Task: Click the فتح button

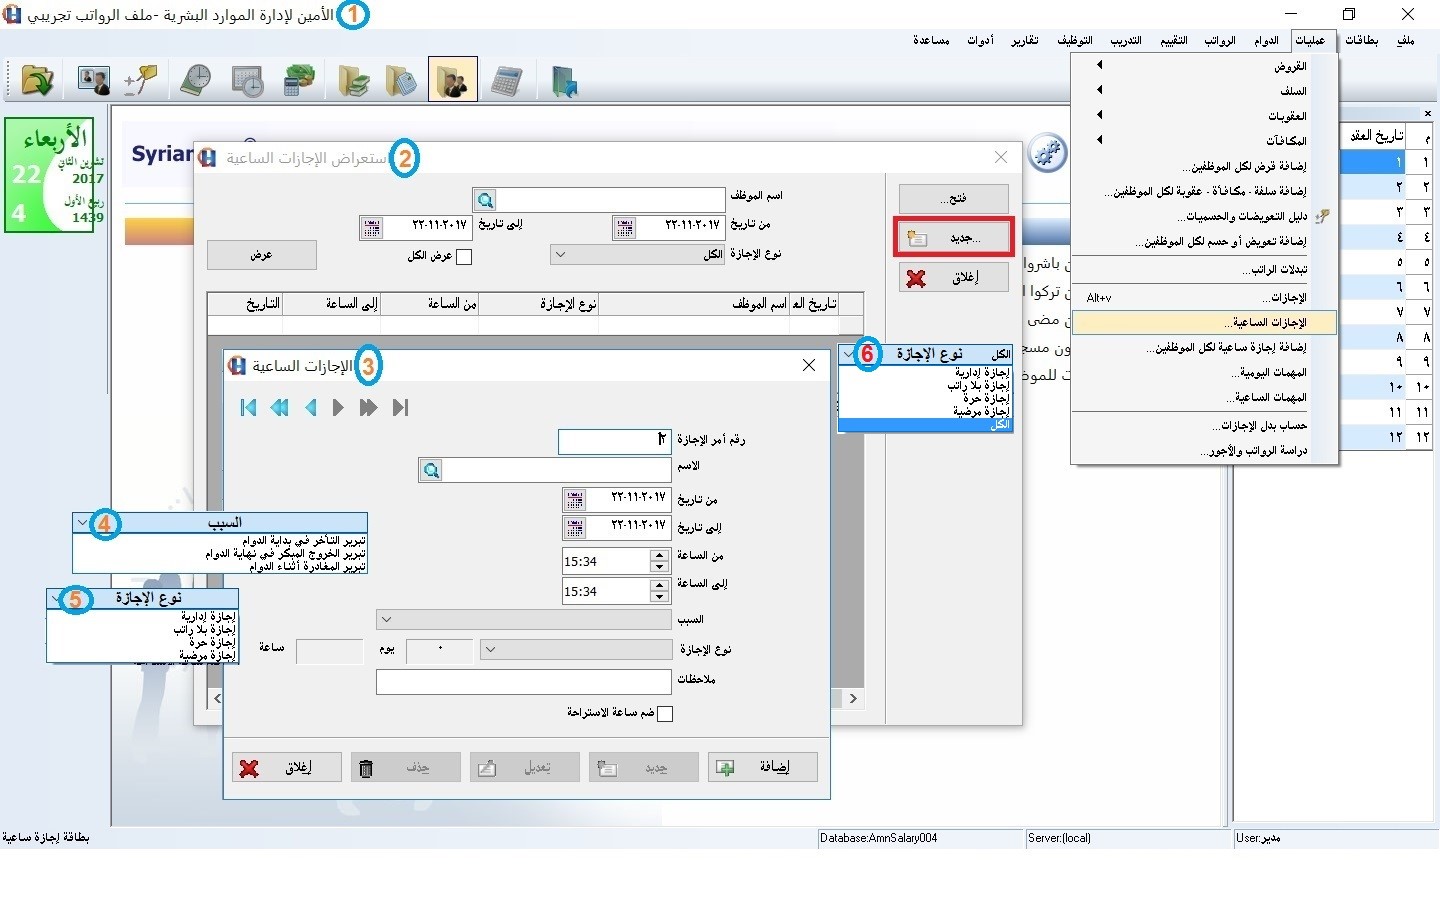Action: point(954,198)
